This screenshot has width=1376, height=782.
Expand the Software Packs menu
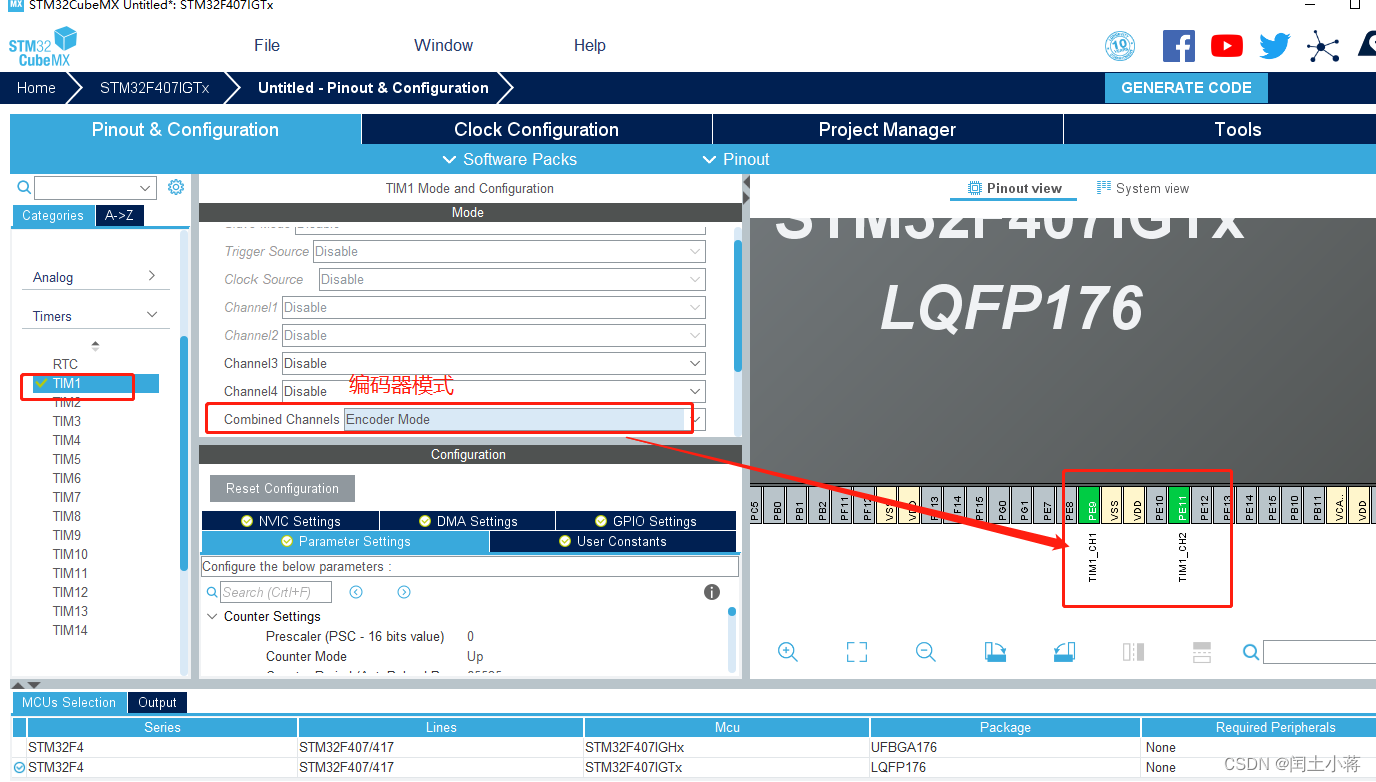point(509,159)
